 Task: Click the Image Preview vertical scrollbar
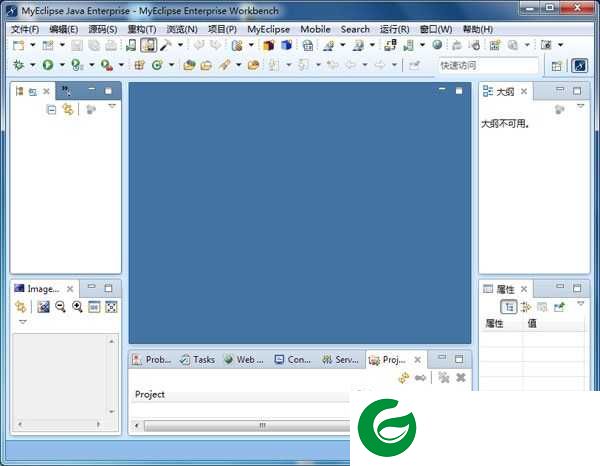(x=112, y=376)
